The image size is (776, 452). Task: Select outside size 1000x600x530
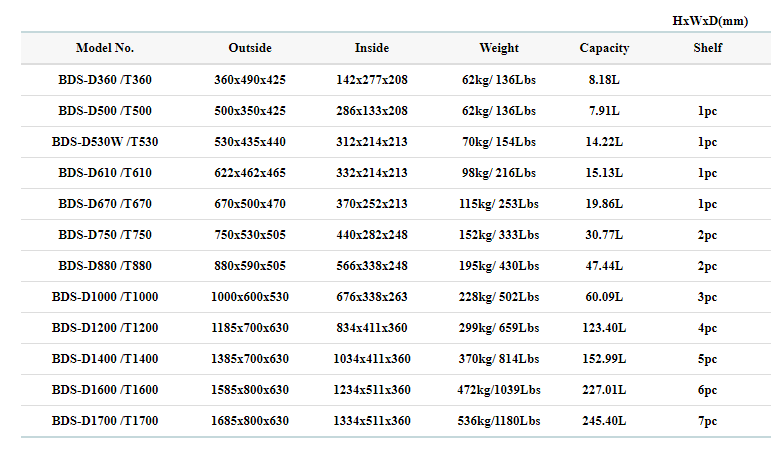(x=249, y=297)
